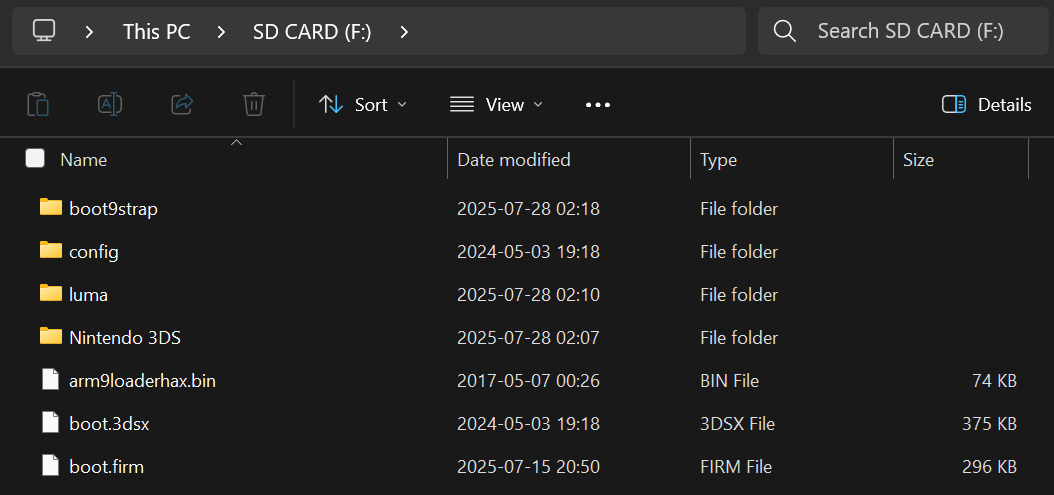Open the Sort dropdown menu
The height and width of the screenshot is (495, 1054).
pyautogui.click(x=362, y=104)
